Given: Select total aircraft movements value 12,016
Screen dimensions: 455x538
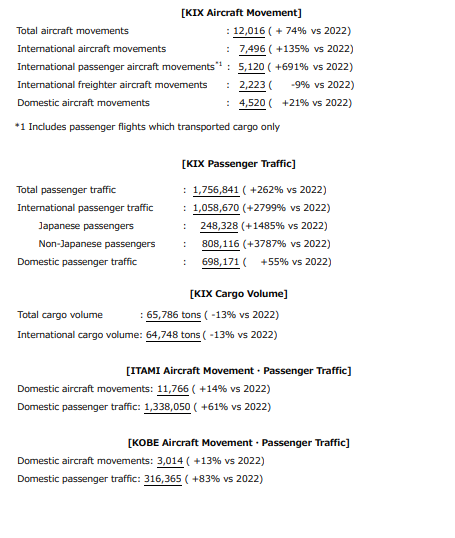Looking at the screenshot, I should point(249,31).
